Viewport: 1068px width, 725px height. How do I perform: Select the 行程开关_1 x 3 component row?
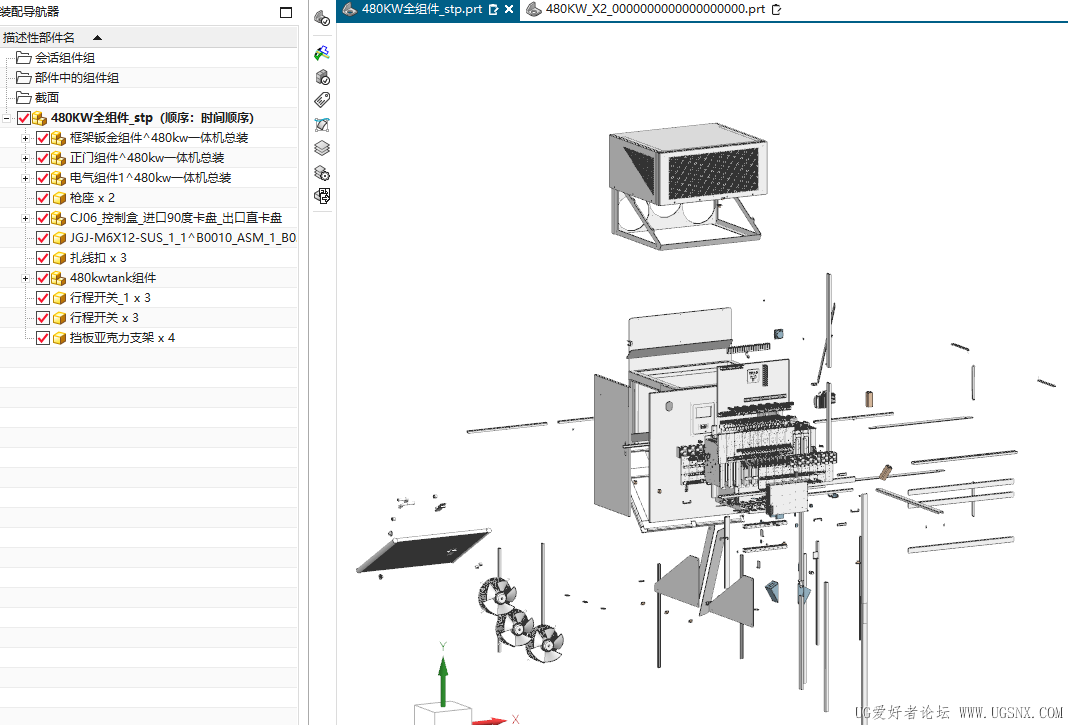pos(110,298)
